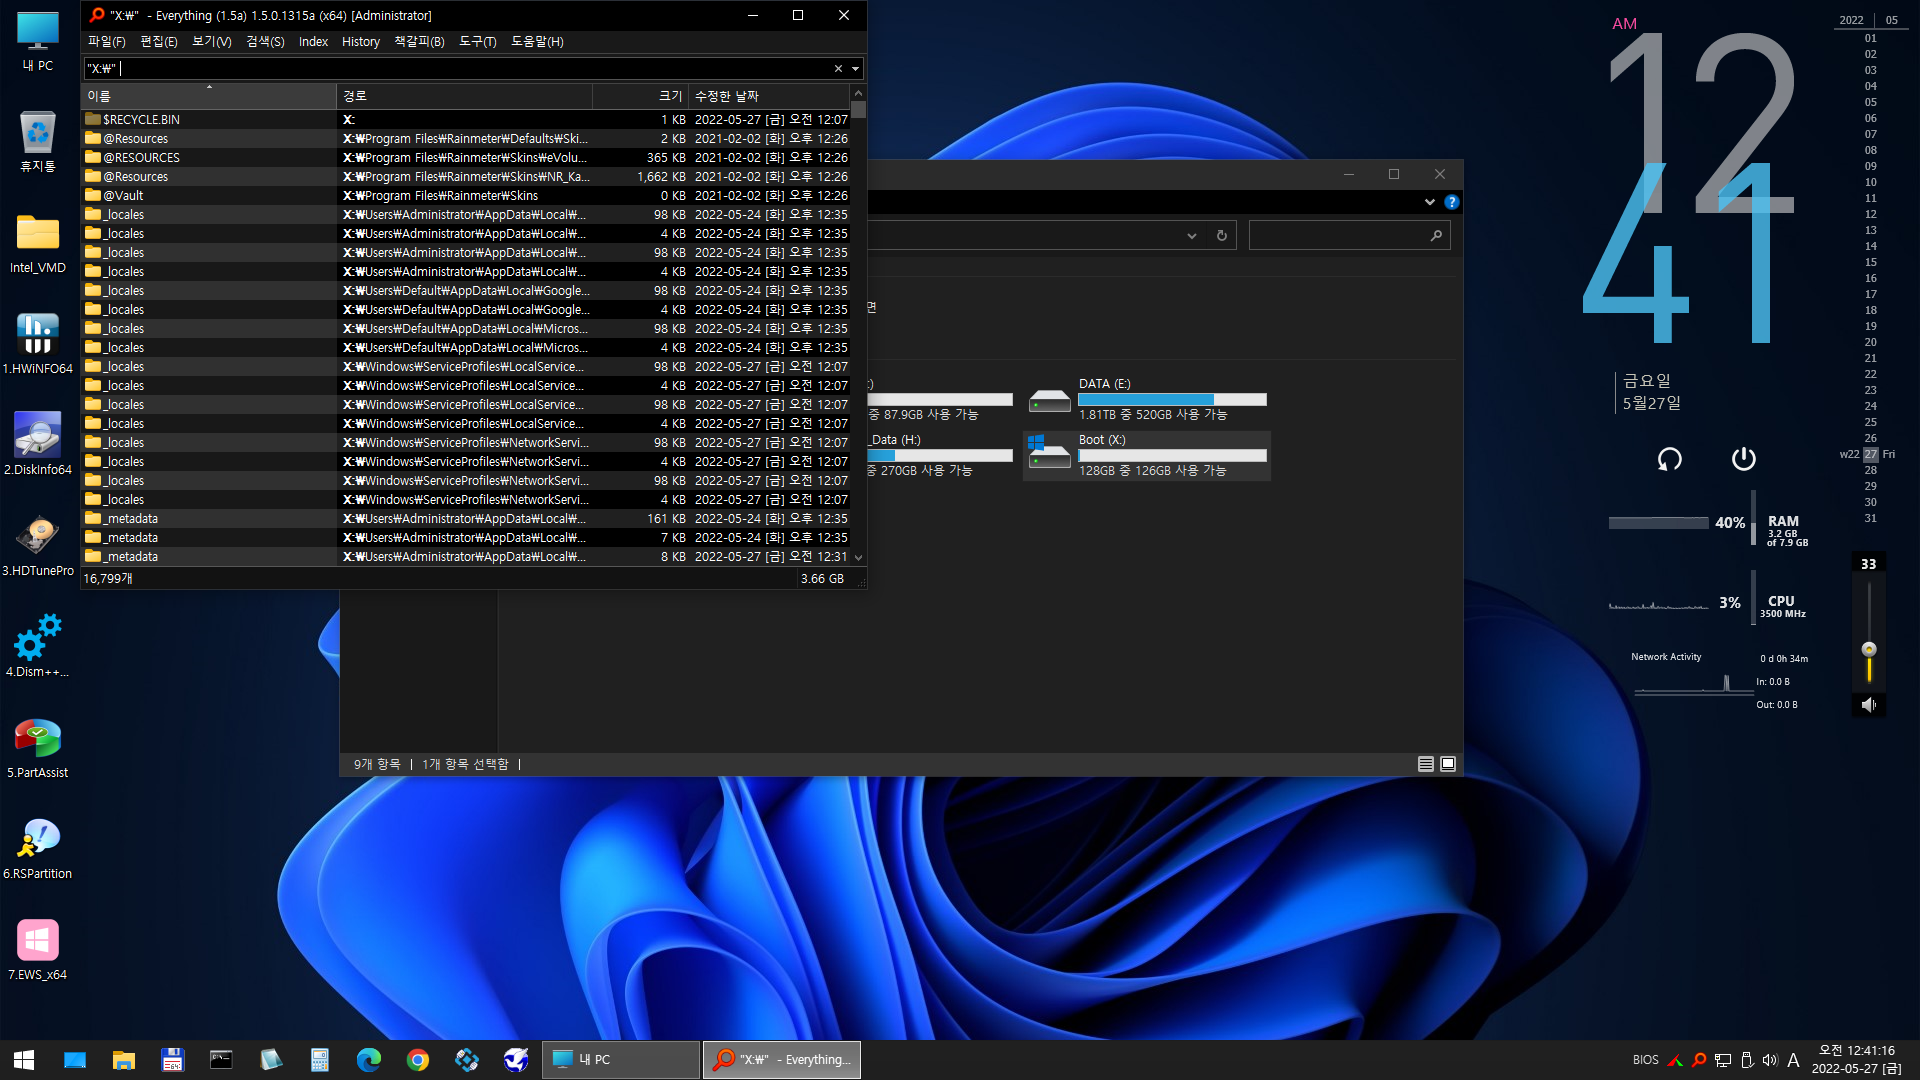Click the Rainmeter power button icon
This screenshot has width=1920, height=1080.
click(x=1743, y=459)
